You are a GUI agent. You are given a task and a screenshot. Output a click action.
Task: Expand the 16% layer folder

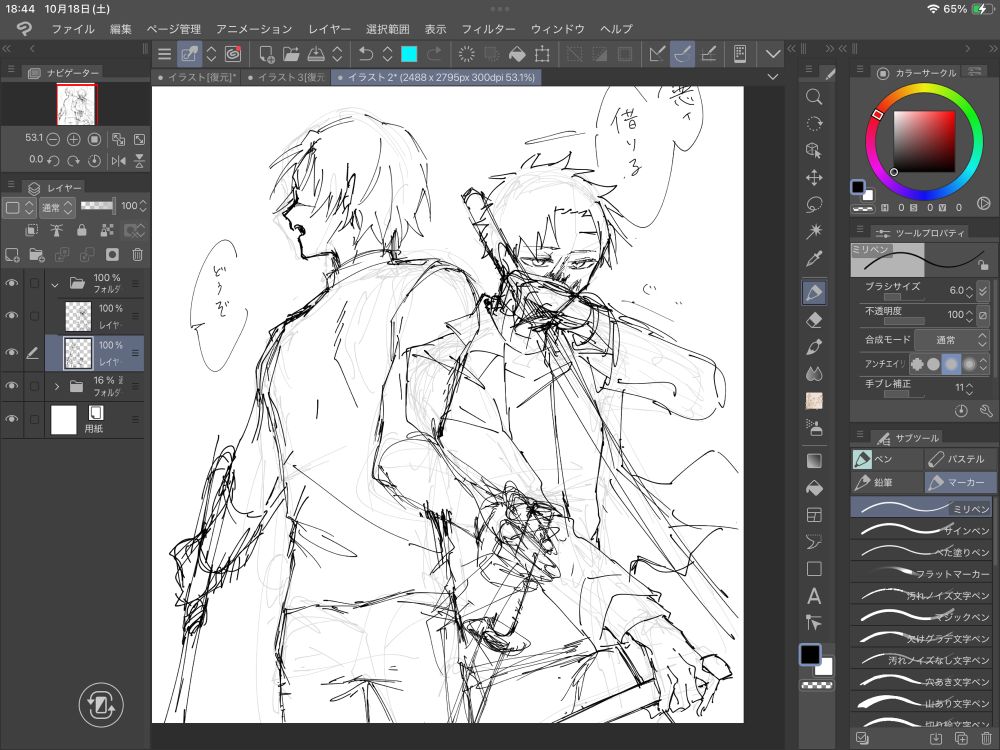pyautogui.click(x=57, y=386)
